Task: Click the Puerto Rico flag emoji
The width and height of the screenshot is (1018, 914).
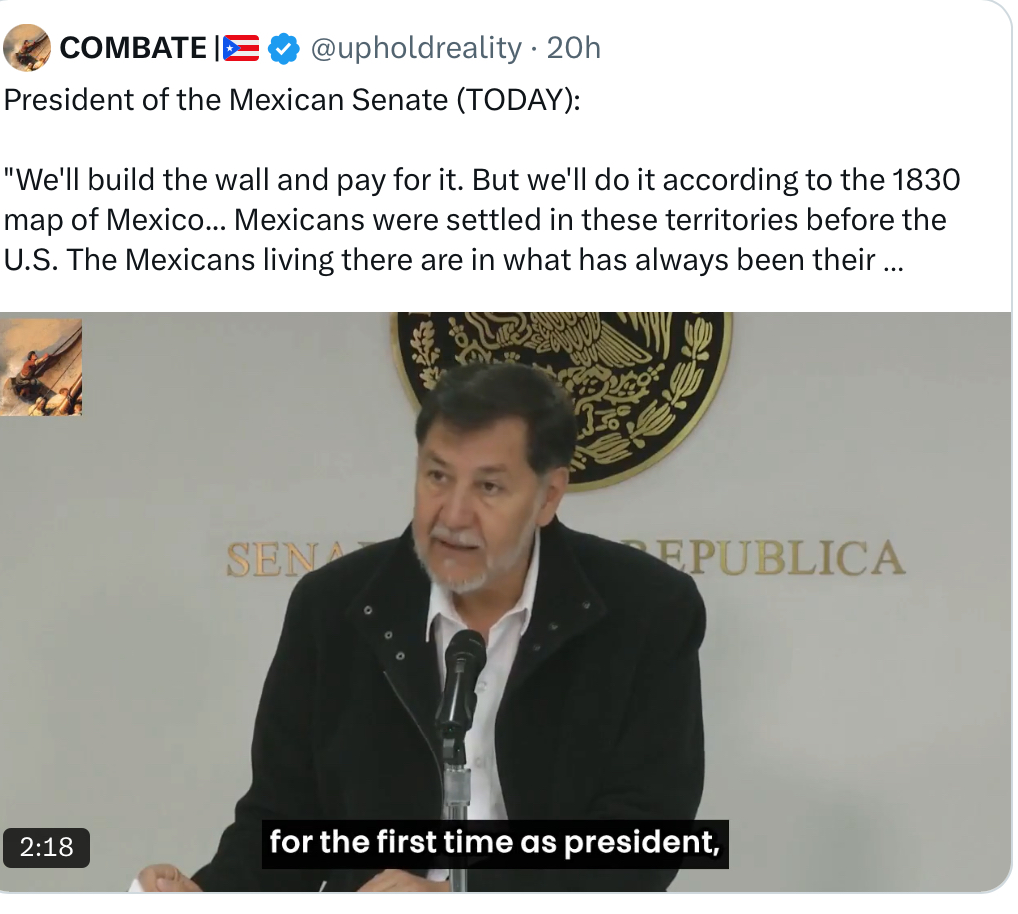Action: [x=241, y=48]
